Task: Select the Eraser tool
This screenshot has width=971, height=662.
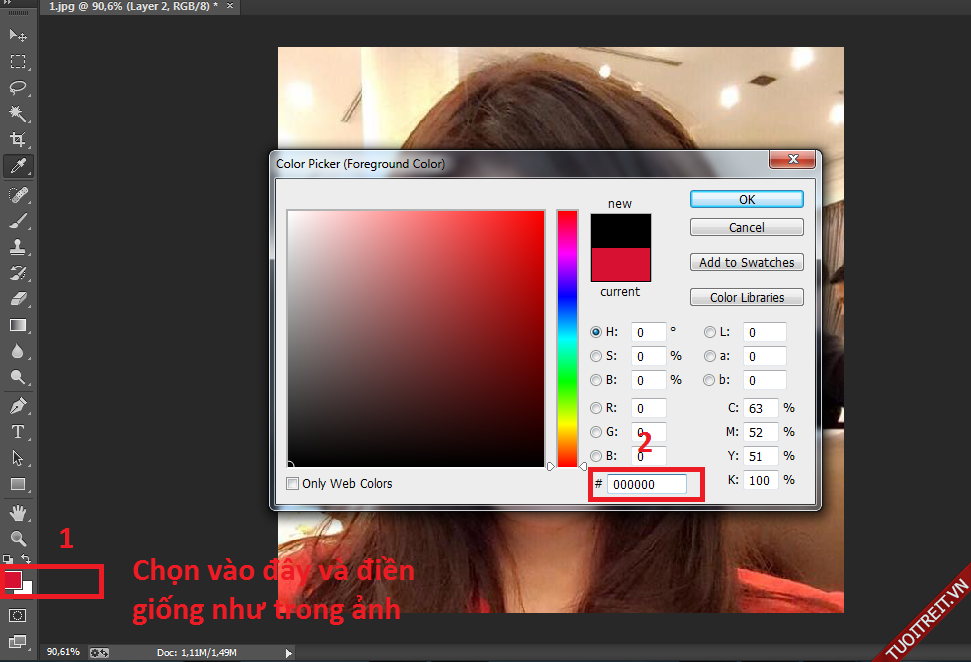Action: (x=18, y=298)
